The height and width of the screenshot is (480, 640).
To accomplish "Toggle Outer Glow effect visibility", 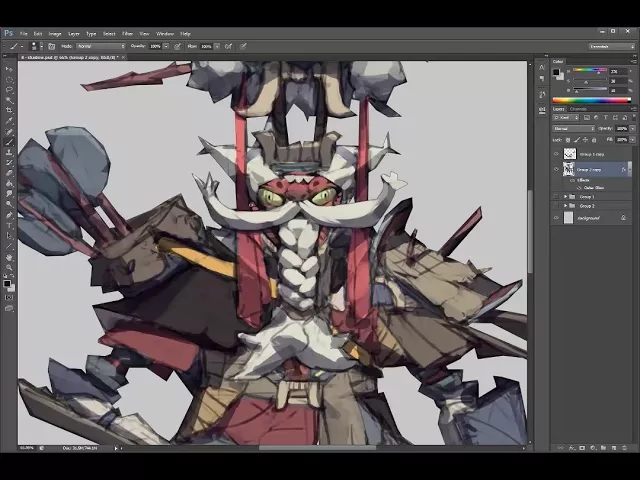I will pyautogui.click(x=579, y=188).
